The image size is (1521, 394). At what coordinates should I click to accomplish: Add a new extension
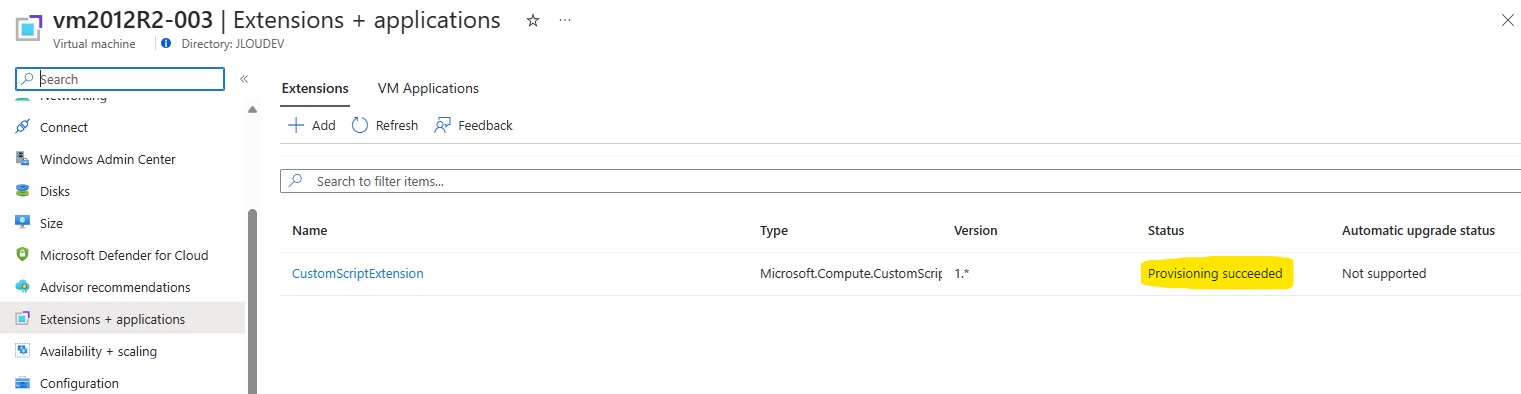pos(312,125)
